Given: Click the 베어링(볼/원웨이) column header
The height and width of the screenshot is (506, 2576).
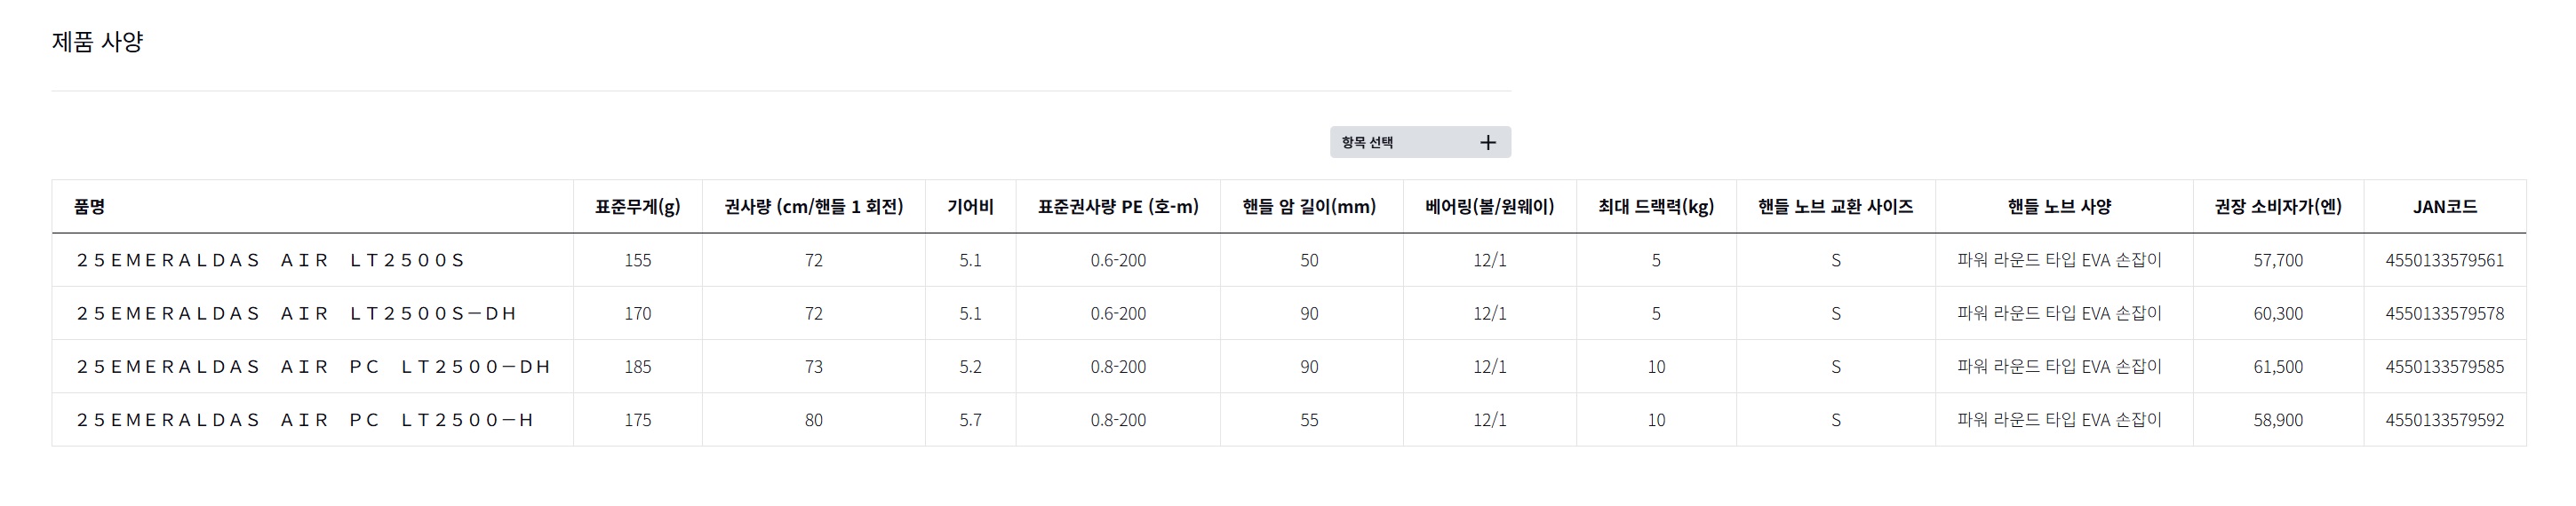Looking at the screenshot, I should coord(1489,207).
